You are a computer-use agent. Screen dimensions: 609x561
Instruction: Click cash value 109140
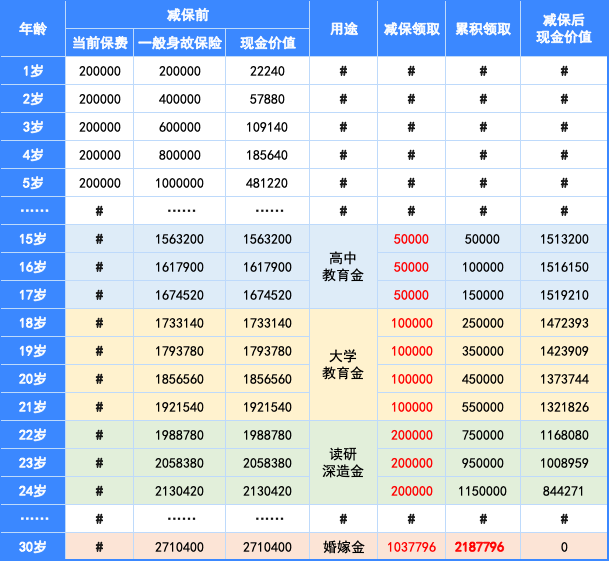(x=267, y=127)
